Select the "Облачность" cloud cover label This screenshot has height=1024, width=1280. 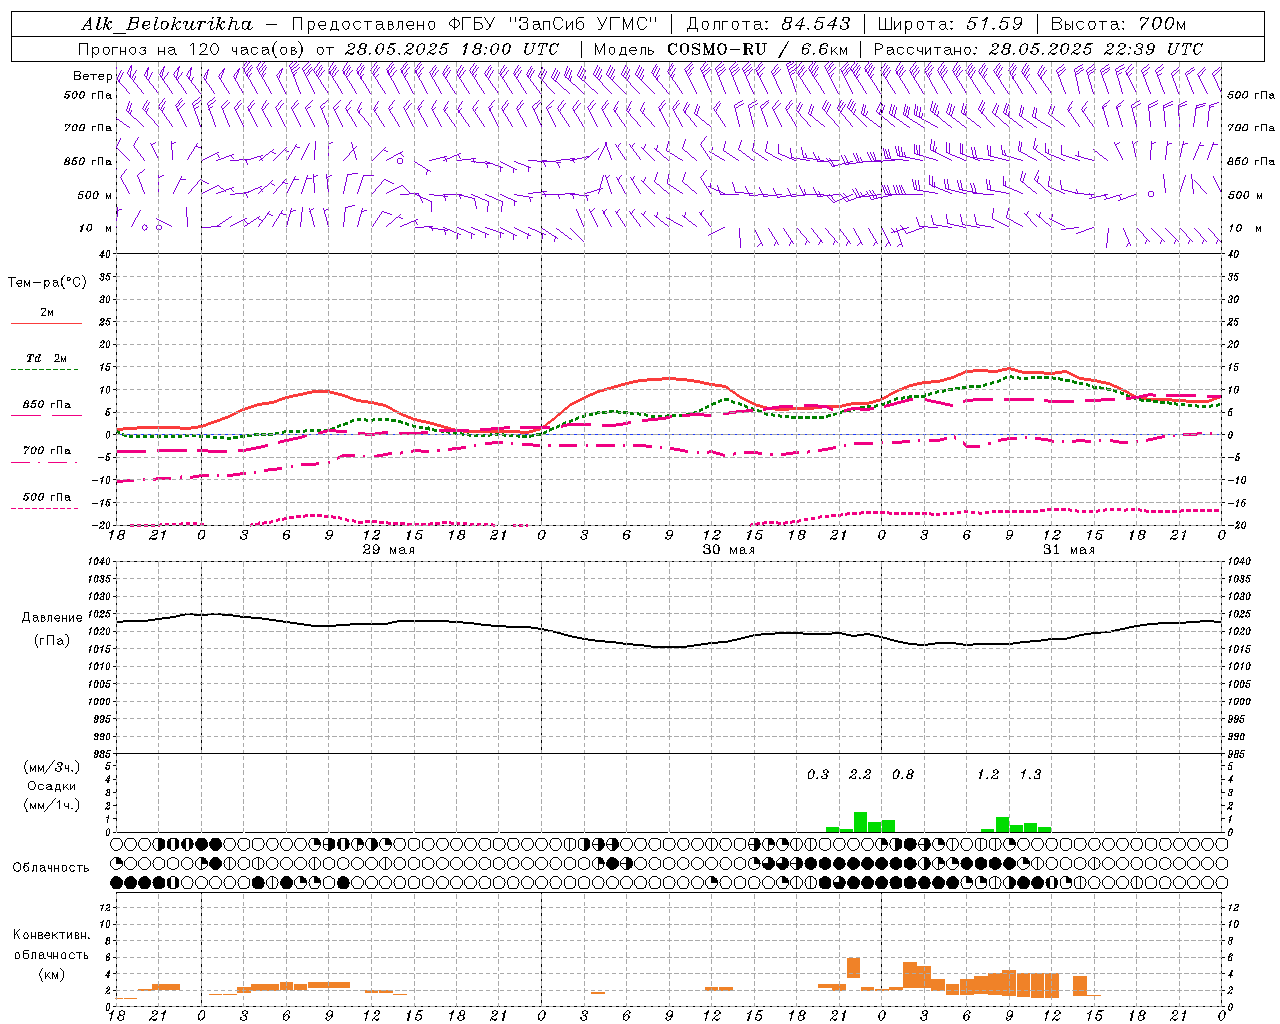(x=51, y=867)
